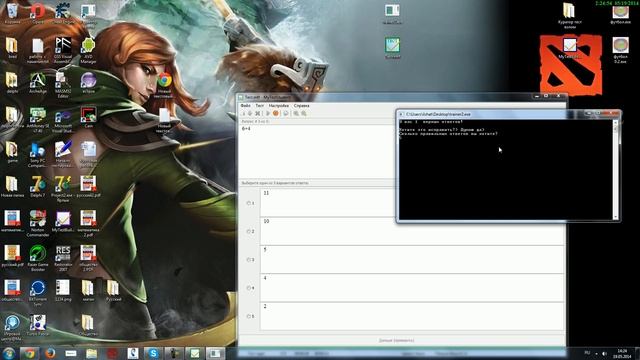
Task: Click the RU language indicator in tray
Action: click(587, 353)
